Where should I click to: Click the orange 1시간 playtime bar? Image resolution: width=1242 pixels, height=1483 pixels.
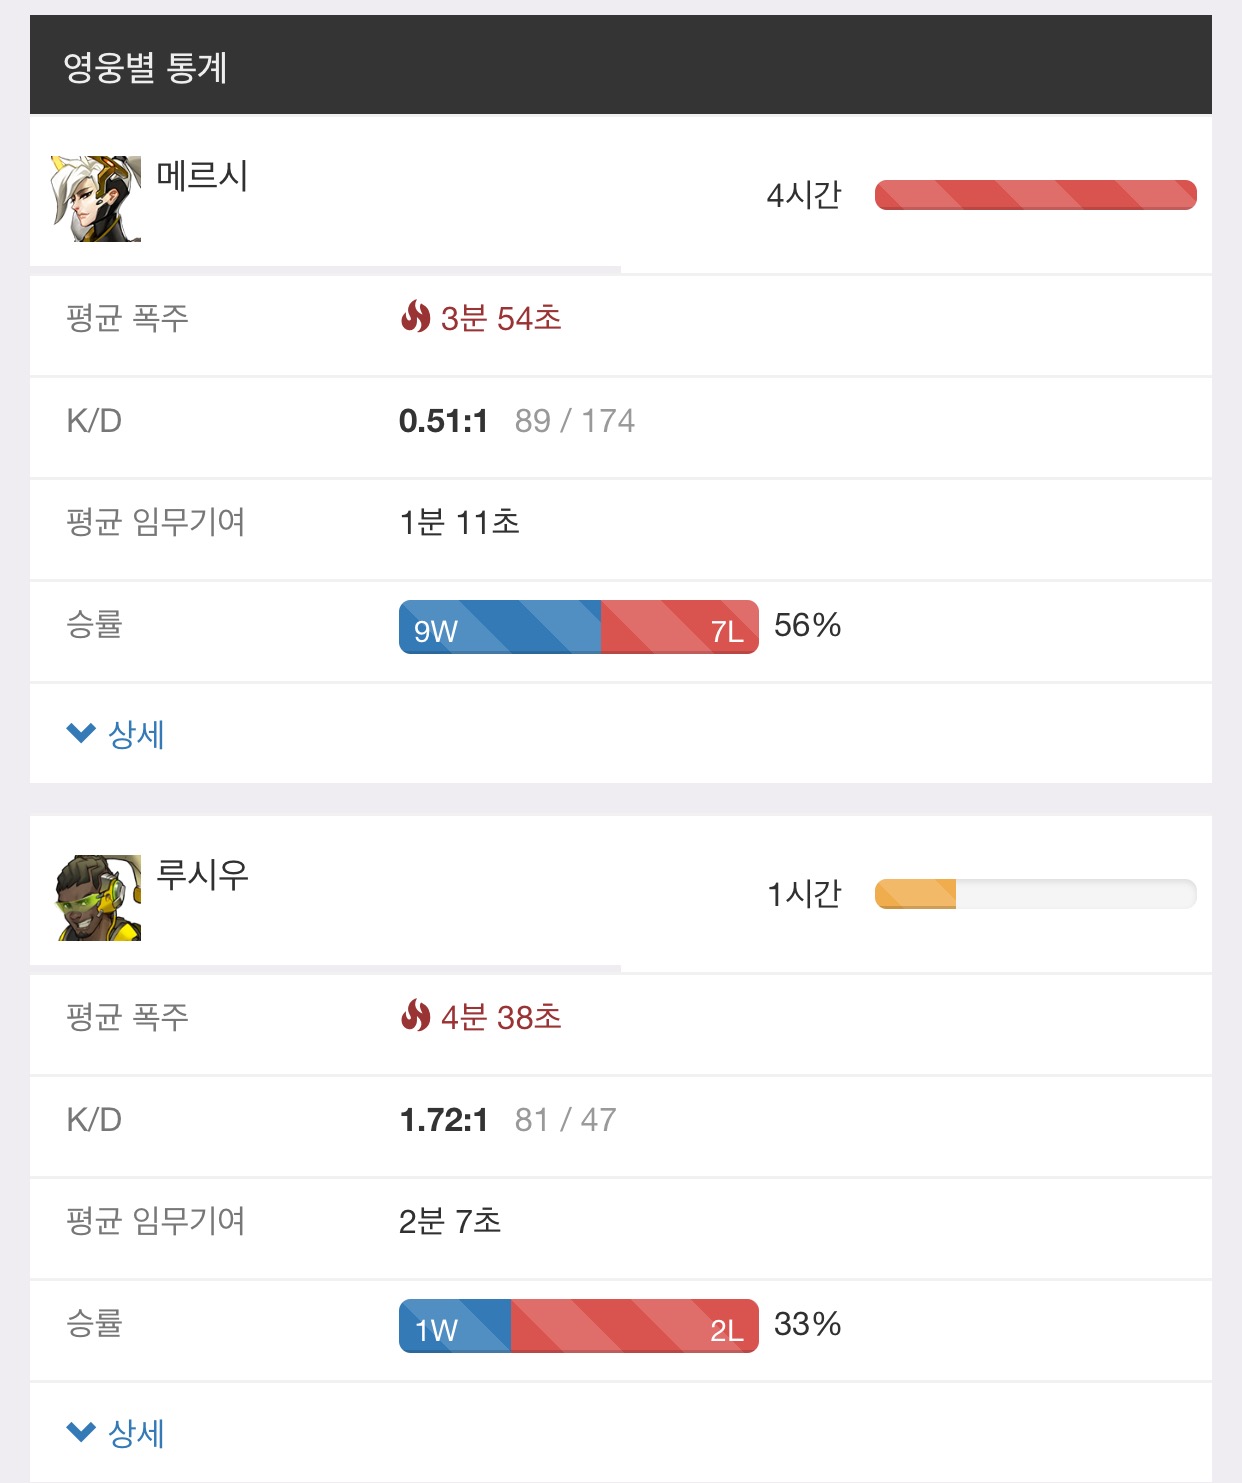pos(915,894)
